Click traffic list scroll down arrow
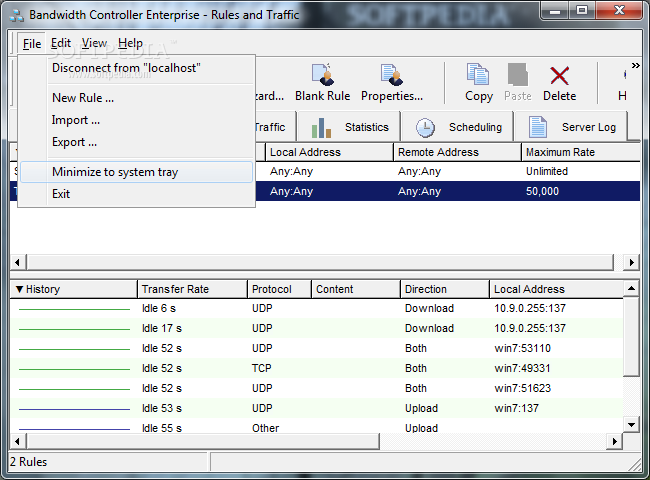The image size is (650, 480). click(631, 424)
